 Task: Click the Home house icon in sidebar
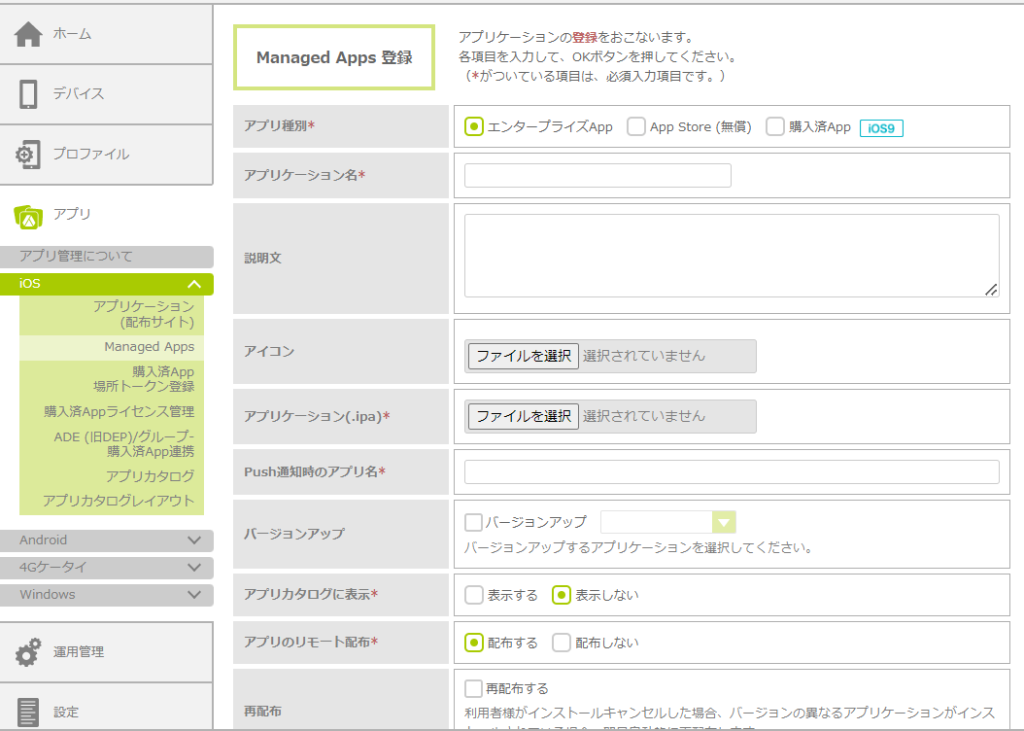[x=28, y=34]
